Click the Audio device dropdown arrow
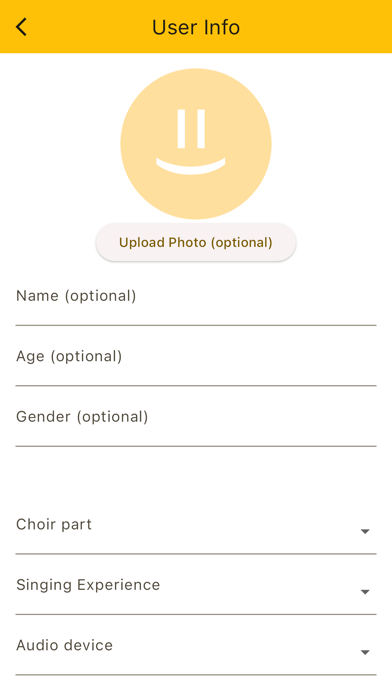392x696 pixels. [x=365, y=652]
